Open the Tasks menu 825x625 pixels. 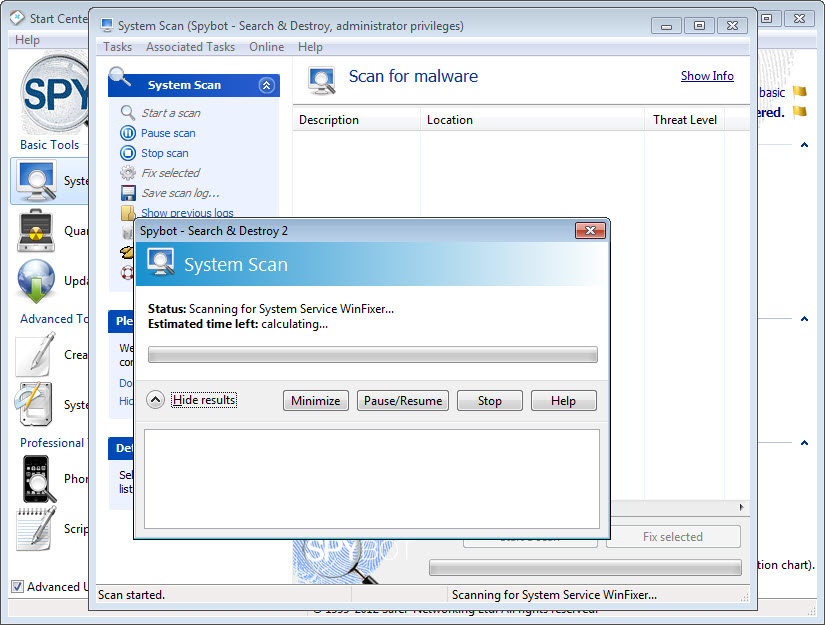pos(117,47)
